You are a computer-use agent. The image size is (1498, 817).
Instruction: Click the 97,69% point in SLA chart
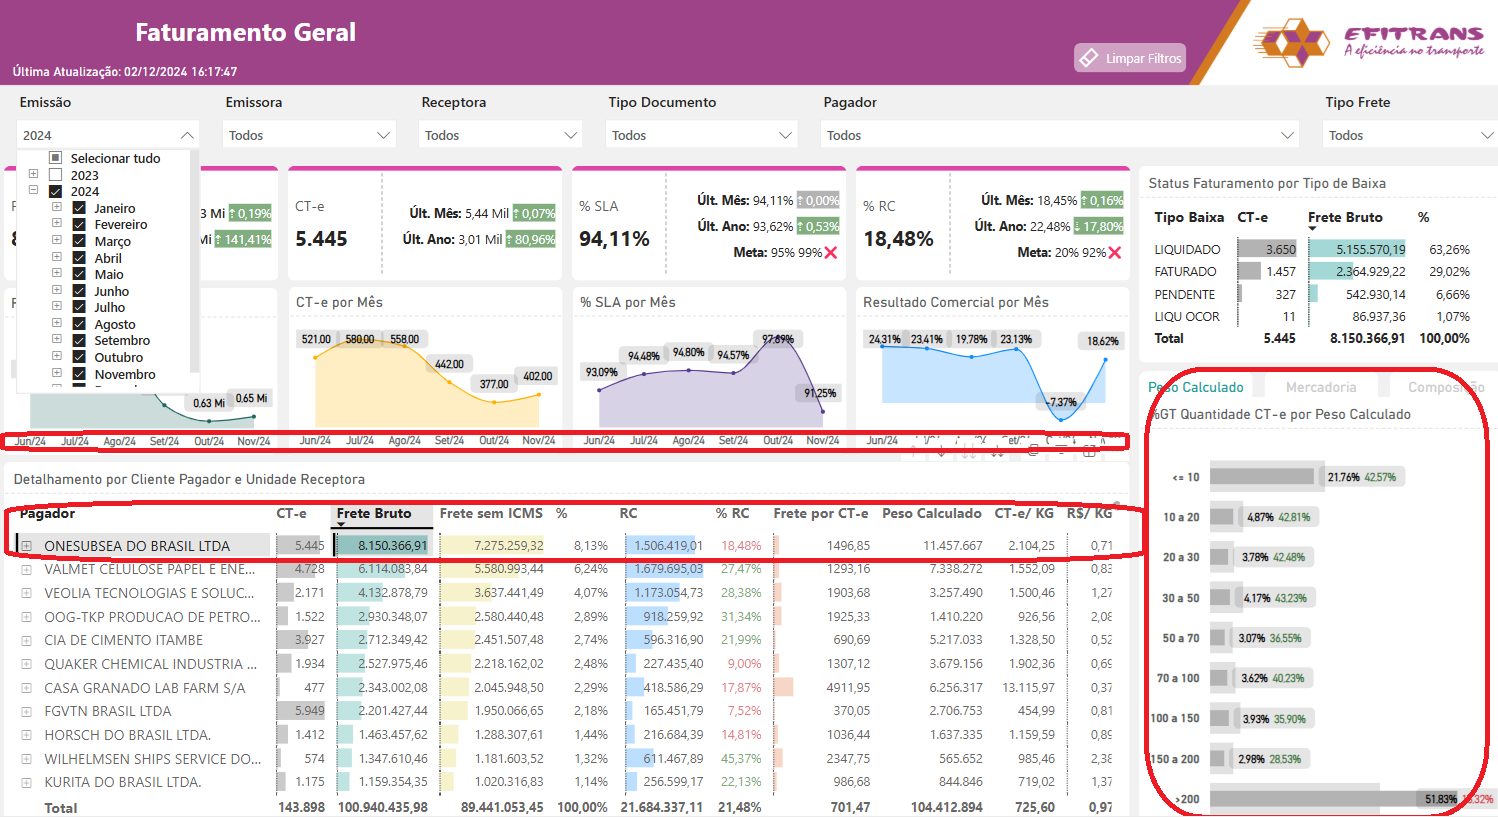[x=777, y=340]
